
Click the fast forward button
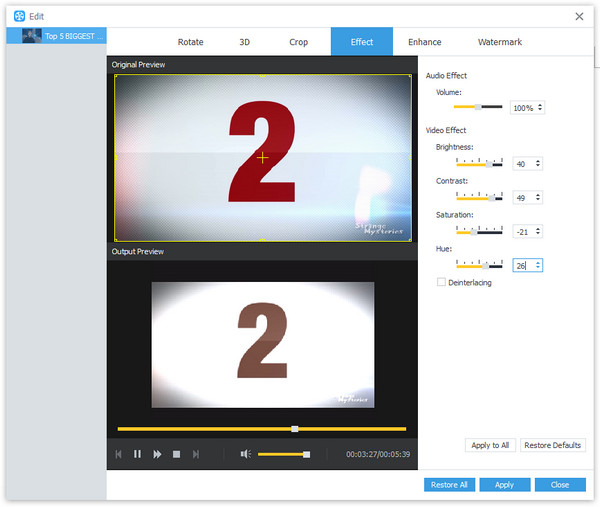157,454
